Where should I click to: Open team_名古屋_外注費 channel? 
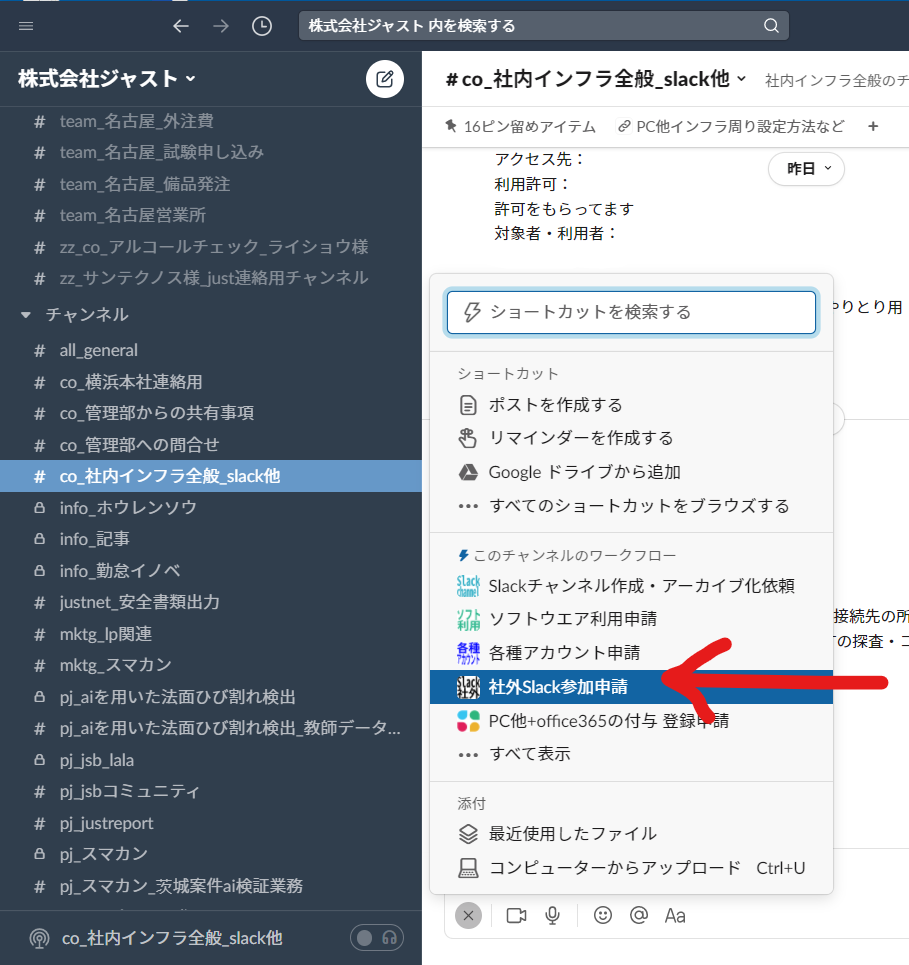[210, 121]
